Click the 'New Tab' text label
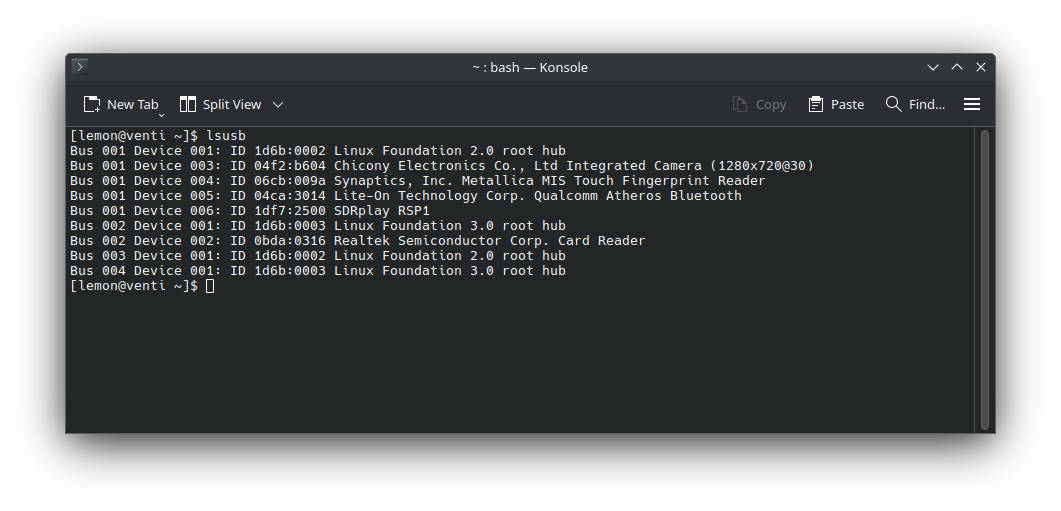The width and height of the screenshot is (1061, 511). click(133, 104)
